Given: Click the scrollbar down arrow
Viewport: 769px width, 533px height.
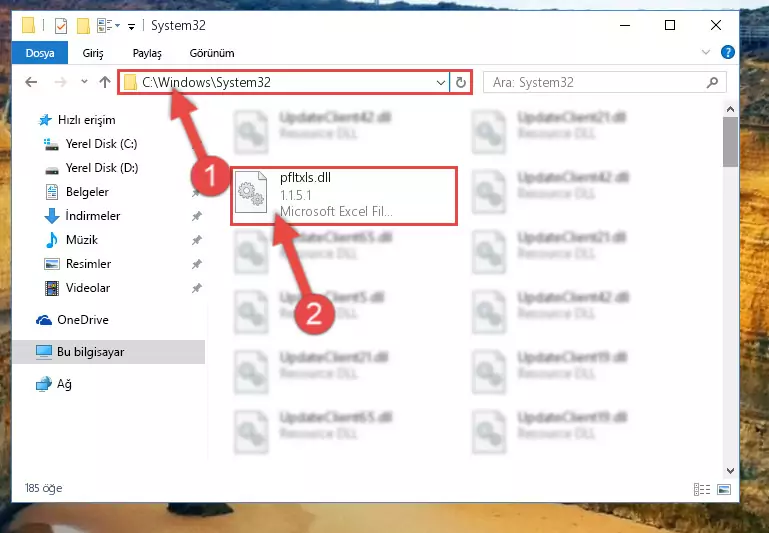Looking at the screenshot, I should pos(730,470).
